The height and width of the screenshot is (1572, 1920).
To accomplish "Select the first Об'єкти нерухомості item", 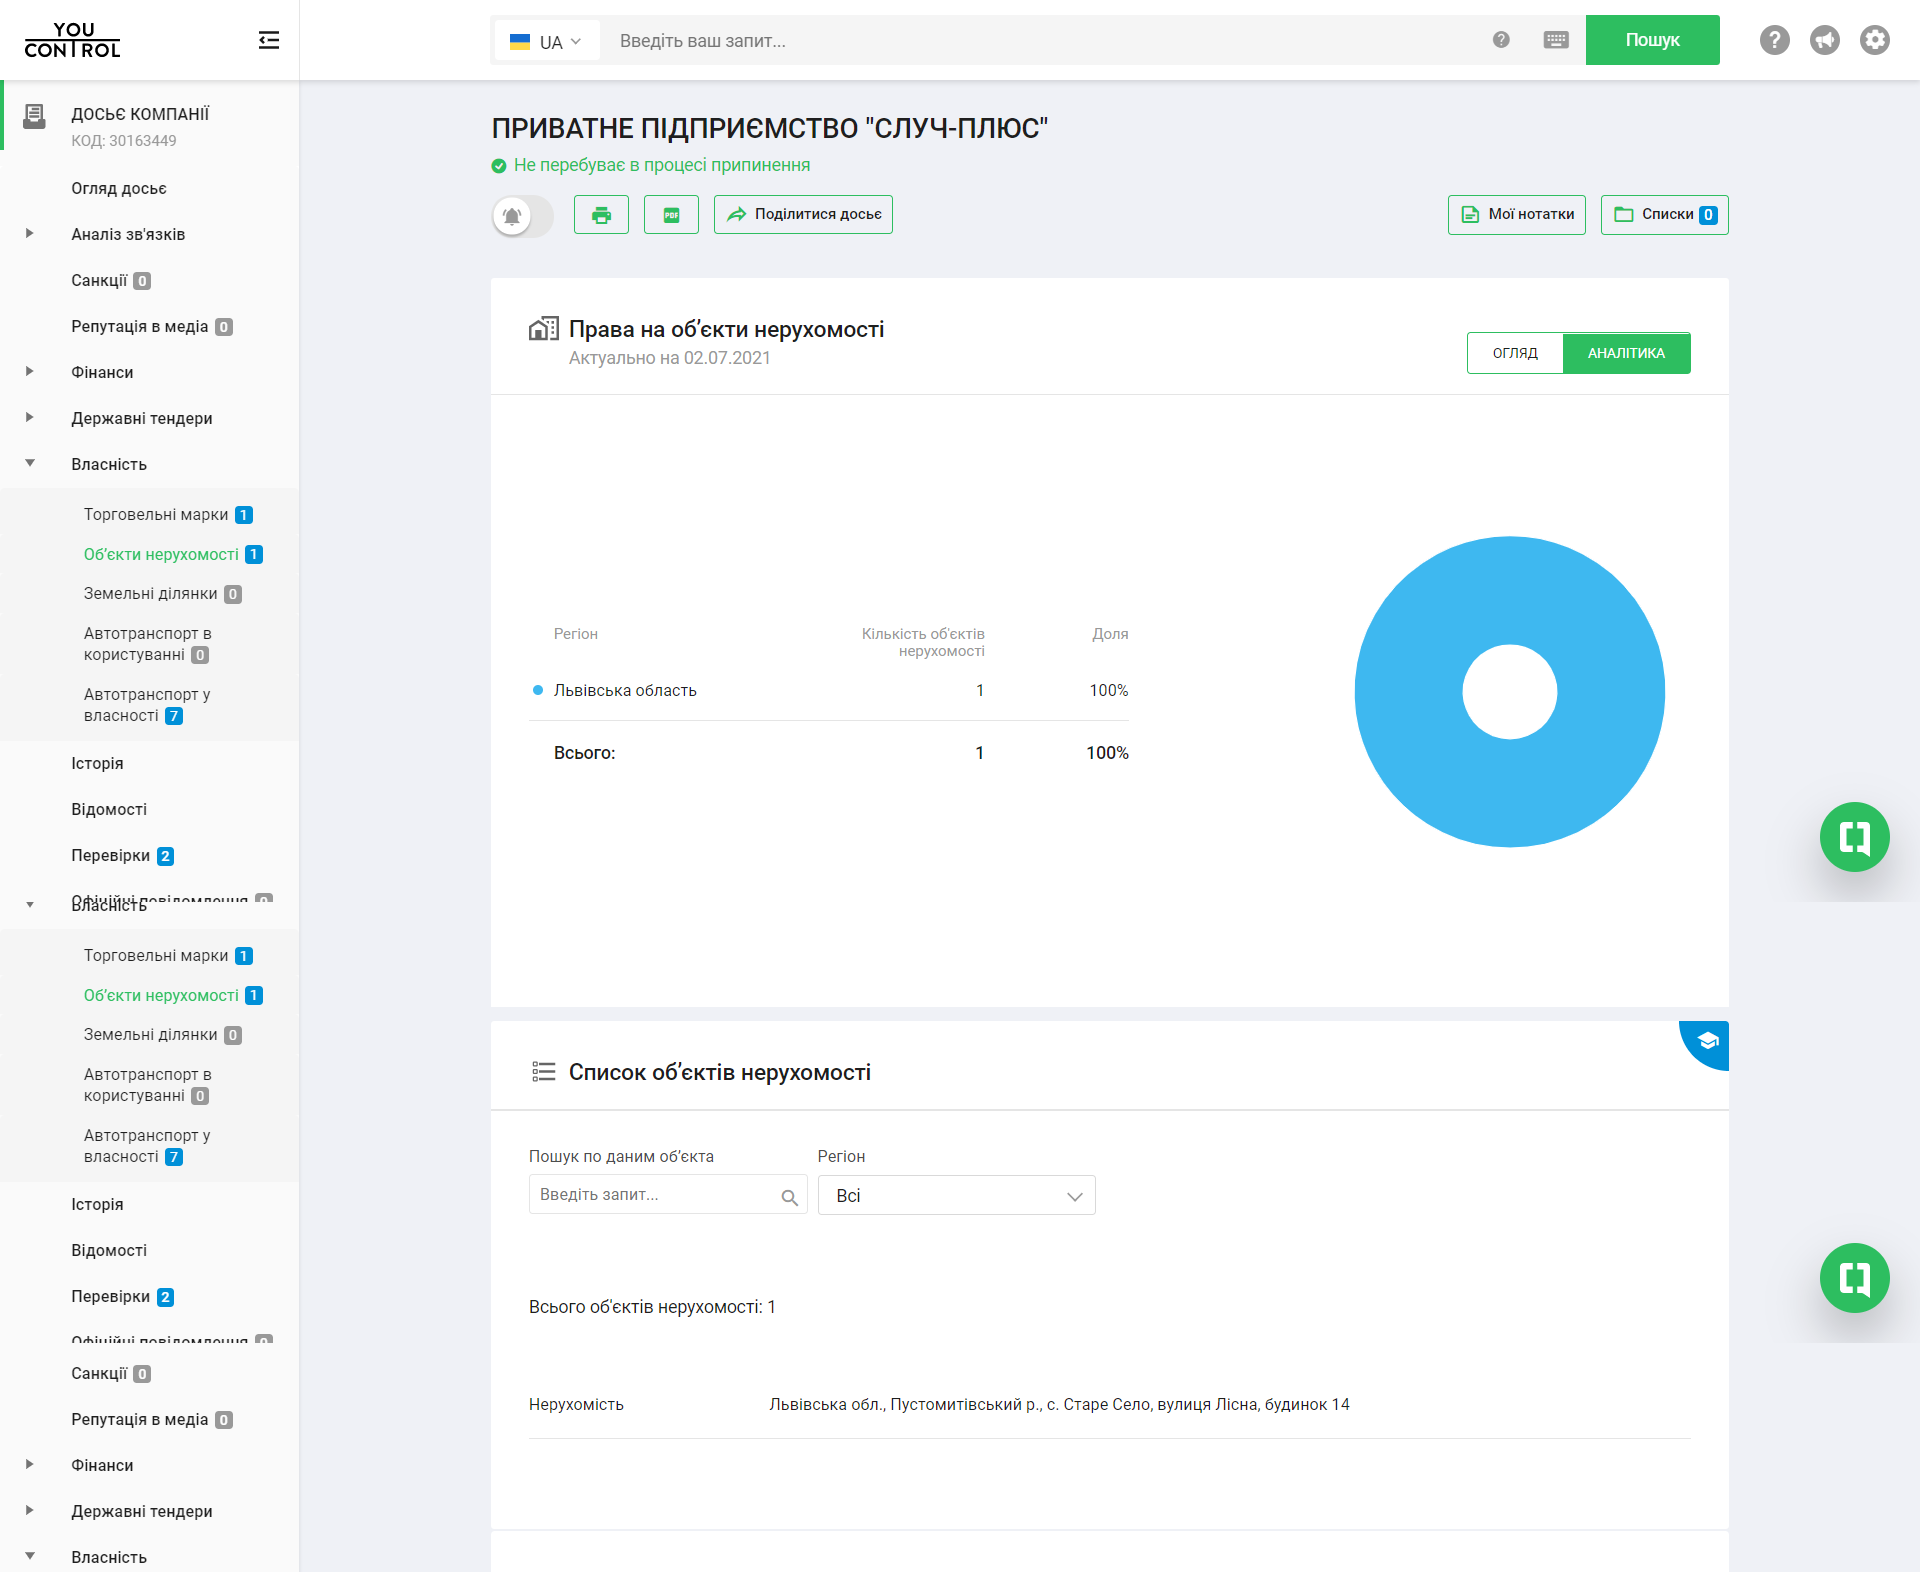I will tap(173, 554).
